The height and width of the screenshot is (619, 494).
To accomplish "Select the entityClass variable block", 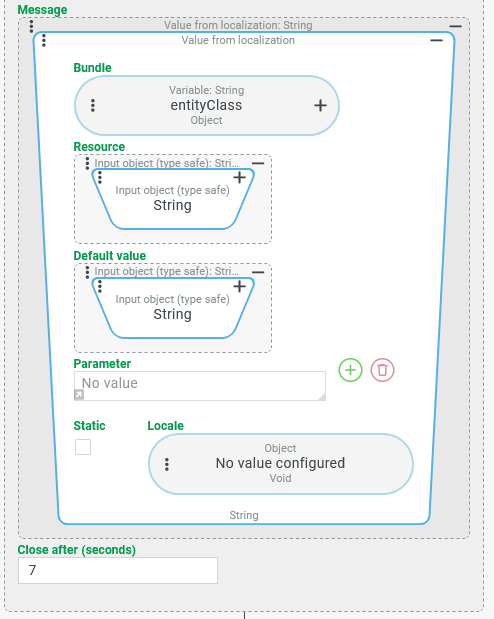I will 207,105.
